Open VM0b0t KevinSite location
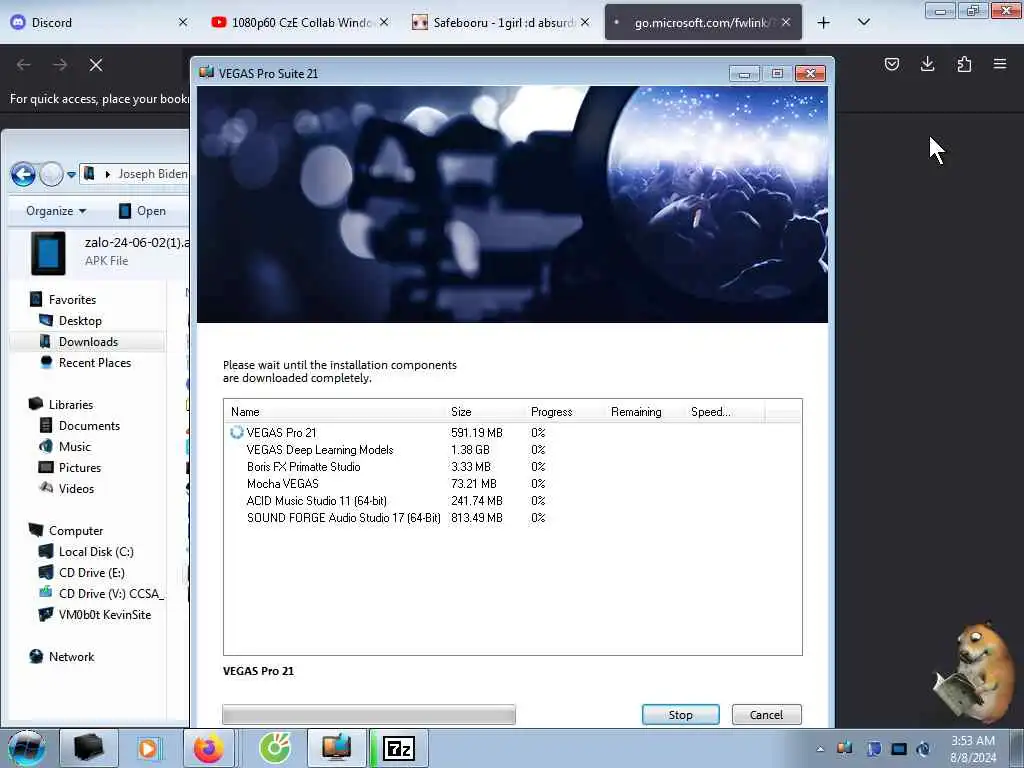The width and height of the screenshot is (1024, 768). click(95, 615)
